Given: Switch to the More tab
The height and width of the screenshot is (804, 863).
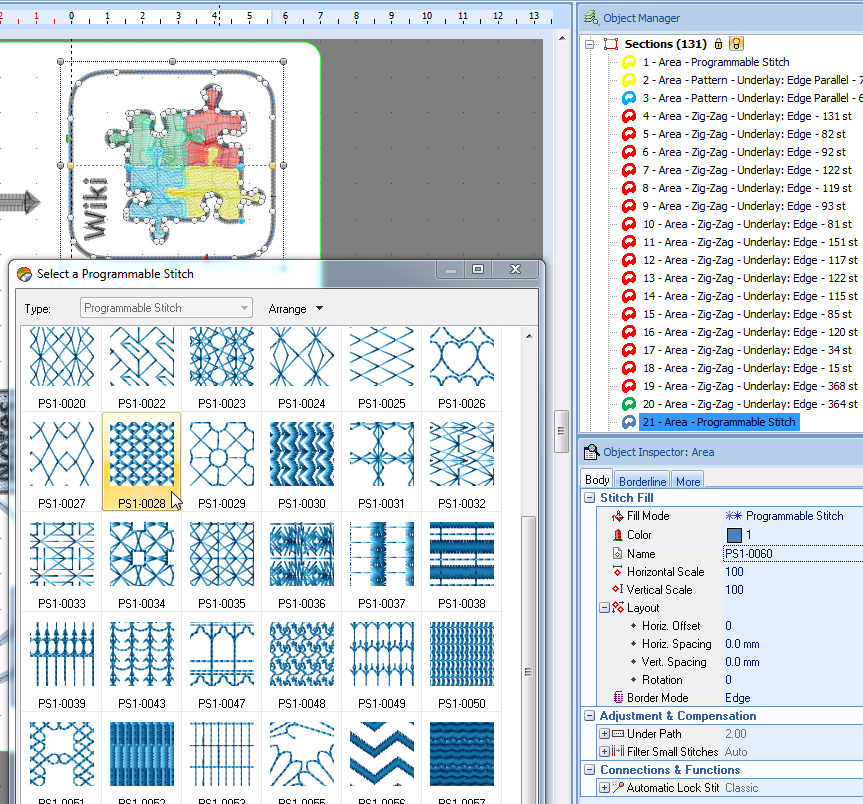Looking at the screenshot, I should pos(688,481).
